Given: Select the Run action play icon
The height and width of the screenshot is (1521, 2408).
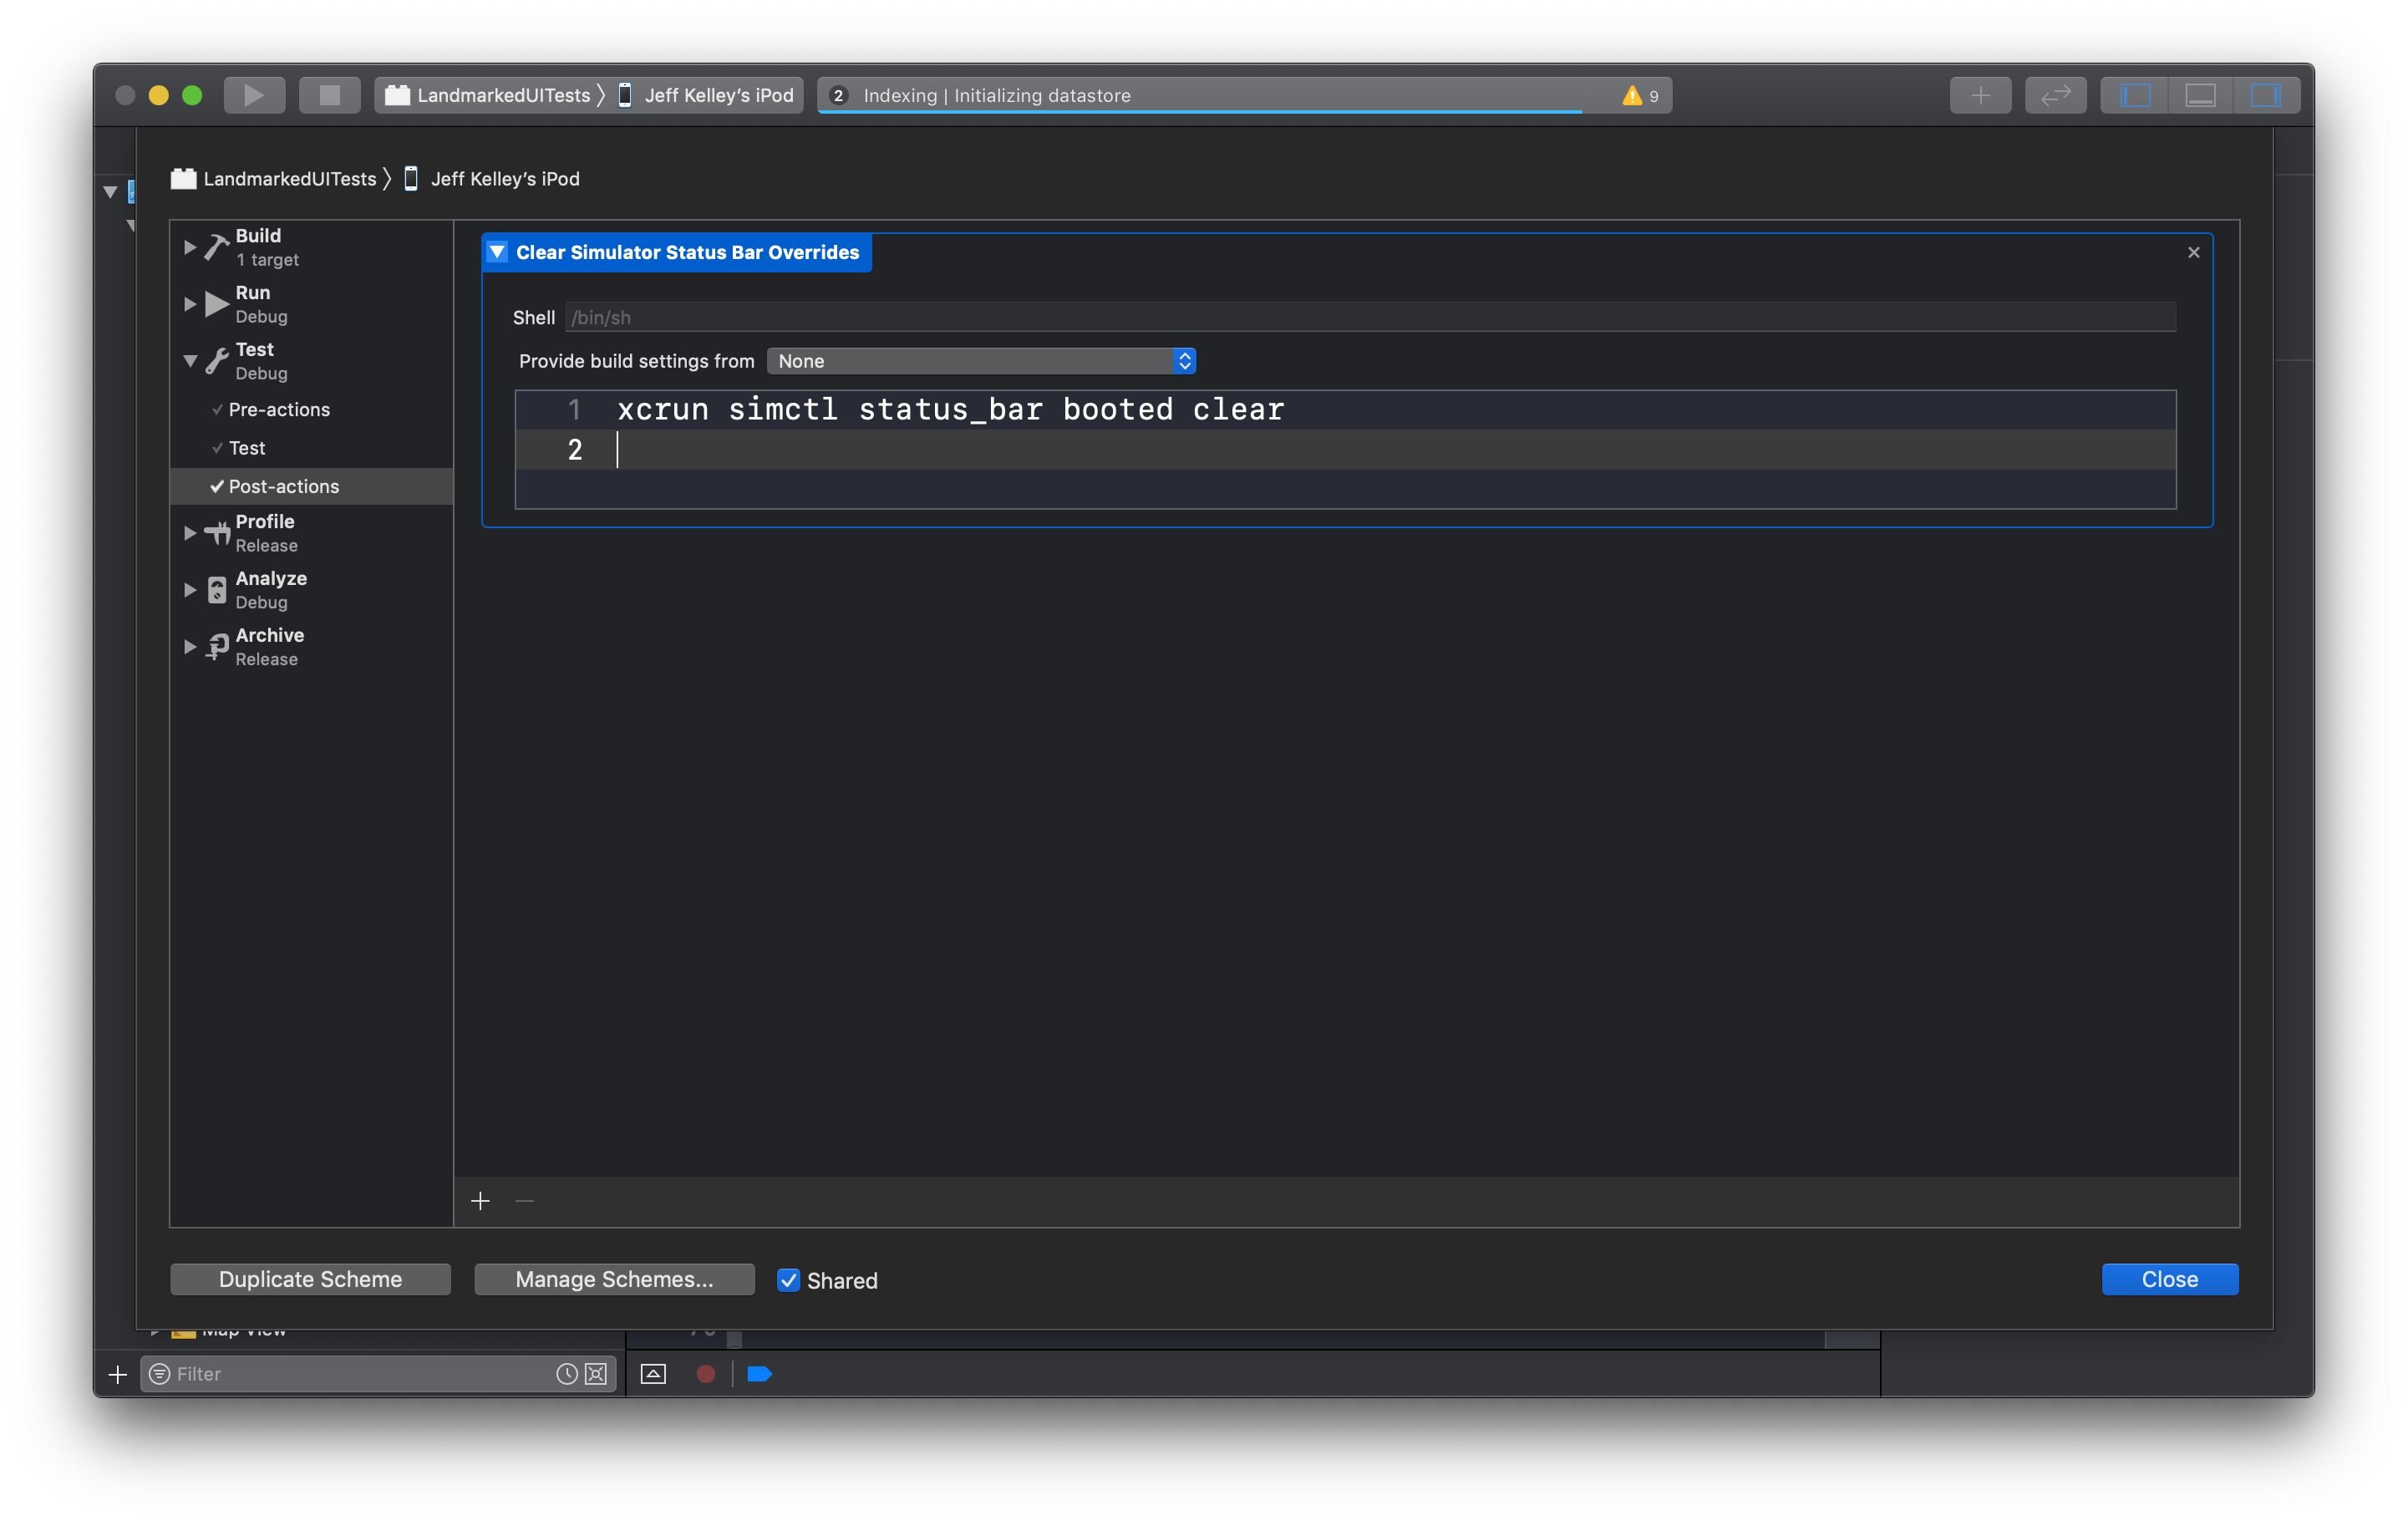Looking at the screenshot, I should point(217,304).
